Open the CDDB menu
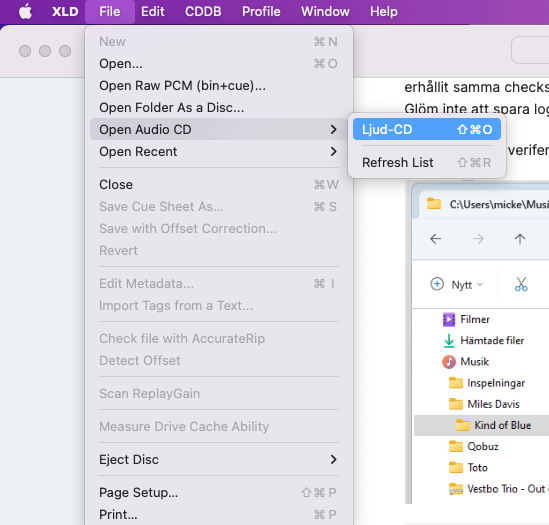Screen dimensions: 549x525 coord(203,12)
